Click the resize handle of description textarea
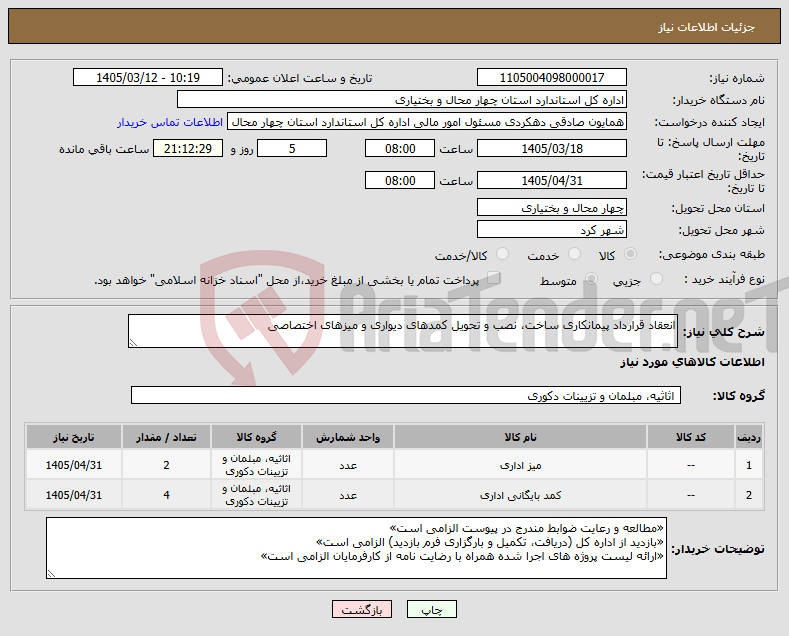 133,343
